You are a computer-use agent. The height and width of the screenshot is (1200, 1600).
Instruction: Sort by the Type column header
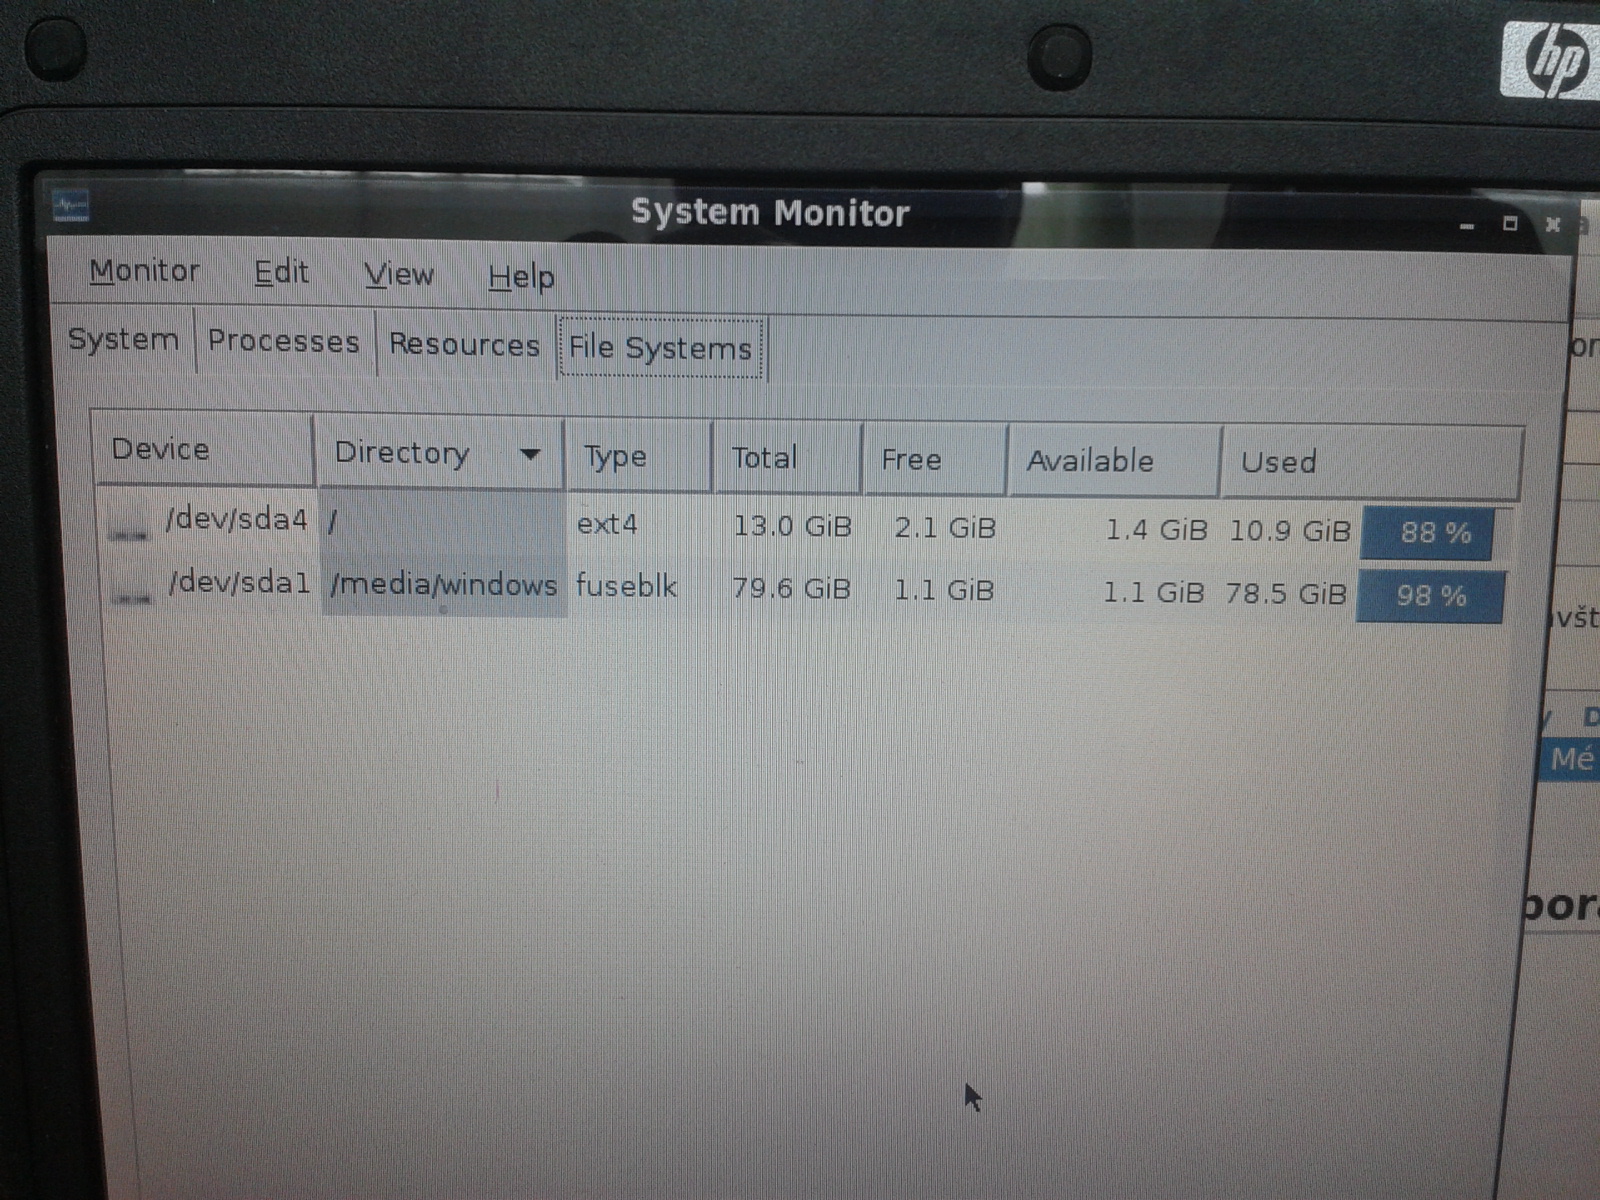tap(638, 457)
